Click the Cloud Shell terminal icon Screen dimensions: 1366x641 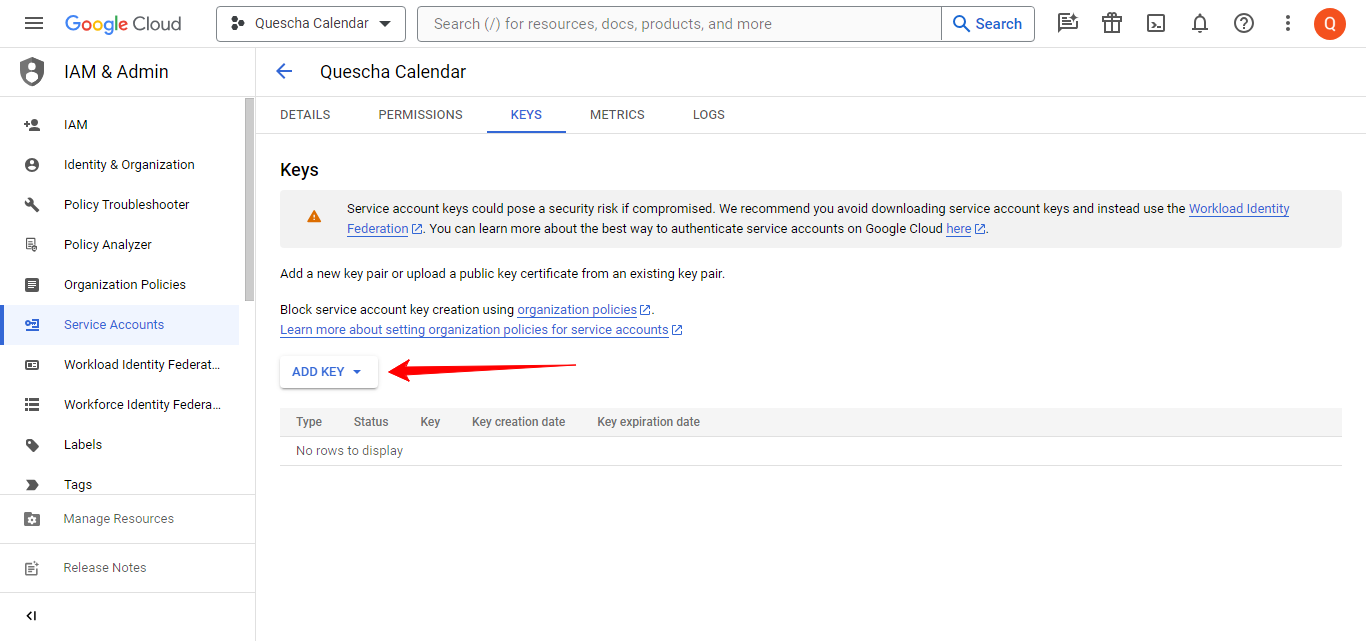point(1156,24)
